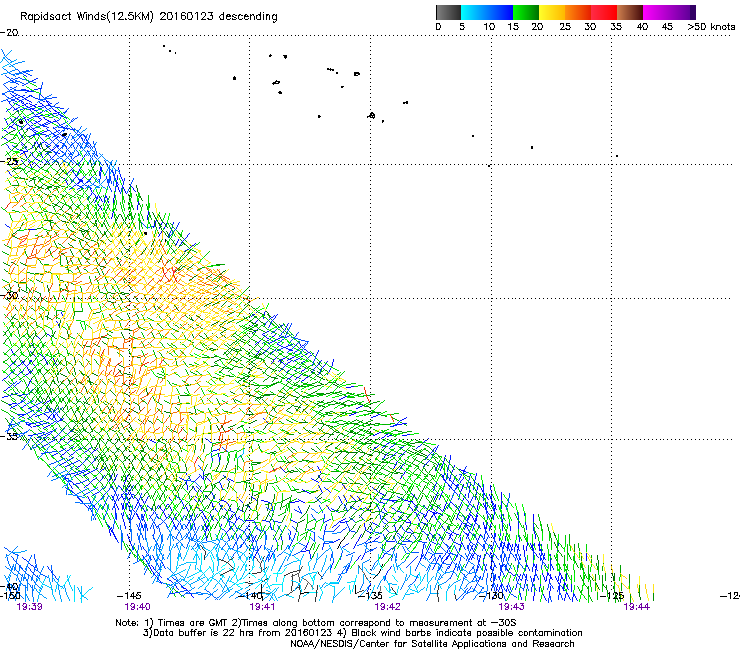Click the longitude label '-140'
Viewport: 740px width, 650px height.
point(251,596)
